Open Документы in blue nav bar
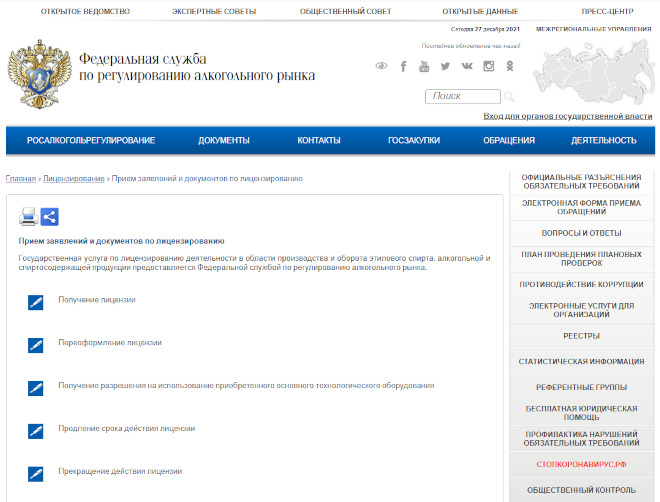The height and width of the screenshot is (502, 660). tap(224, 140)
